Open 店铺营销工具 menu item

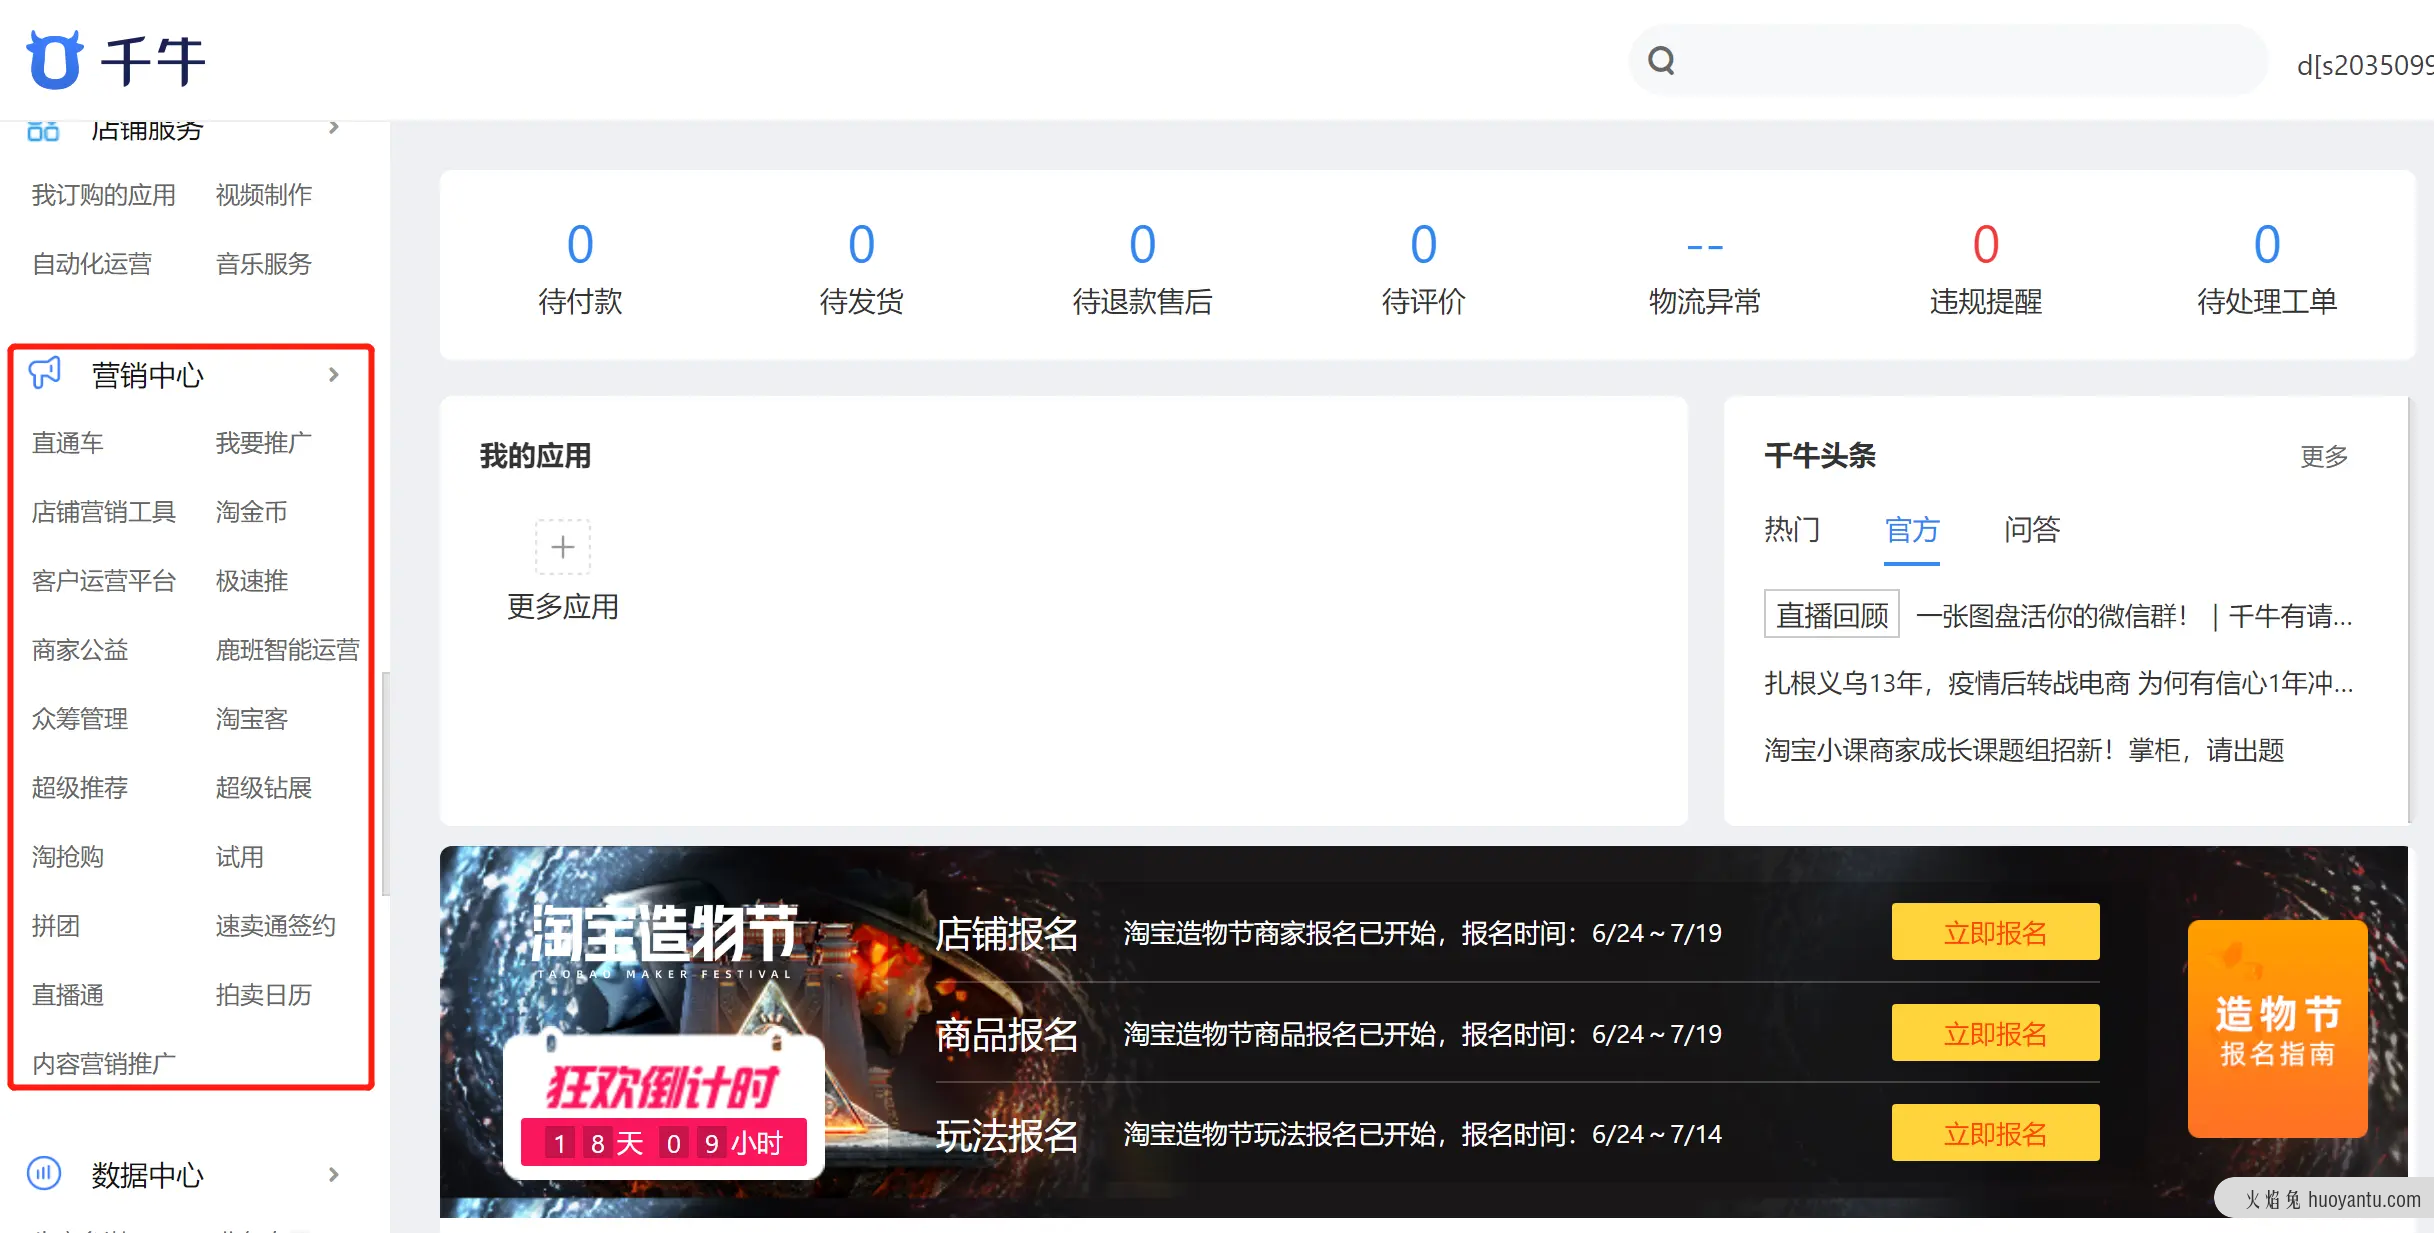pos(104,512)
